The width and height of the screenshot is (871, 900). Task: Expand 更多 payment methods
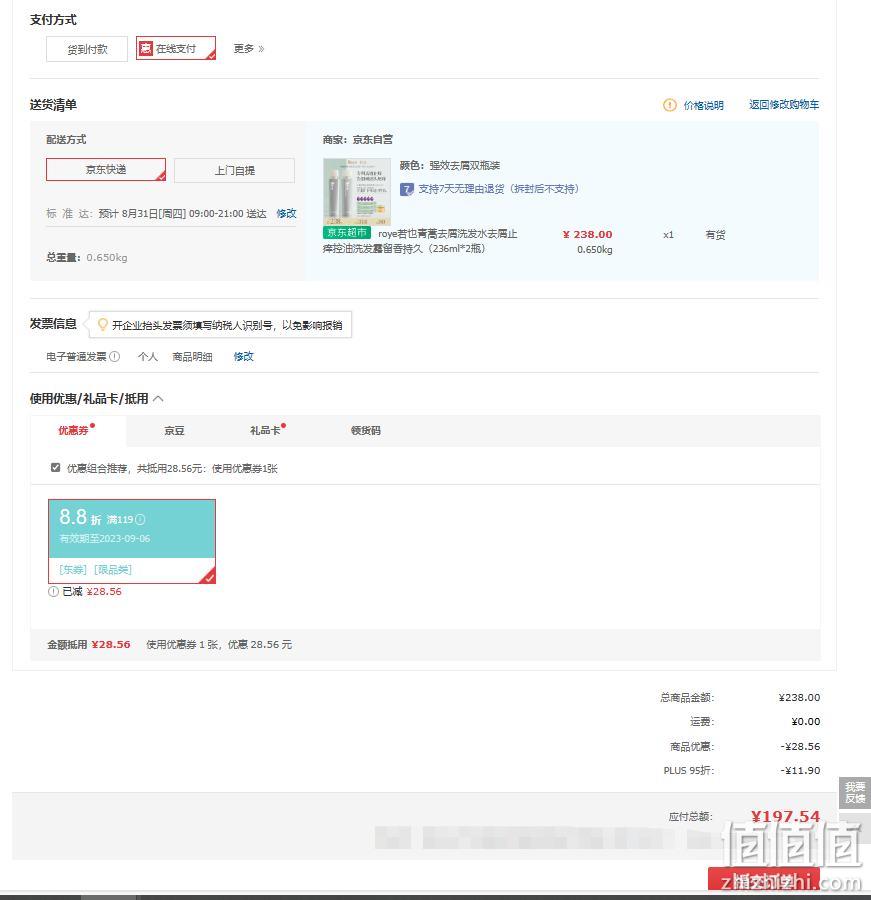click(249, 49)
